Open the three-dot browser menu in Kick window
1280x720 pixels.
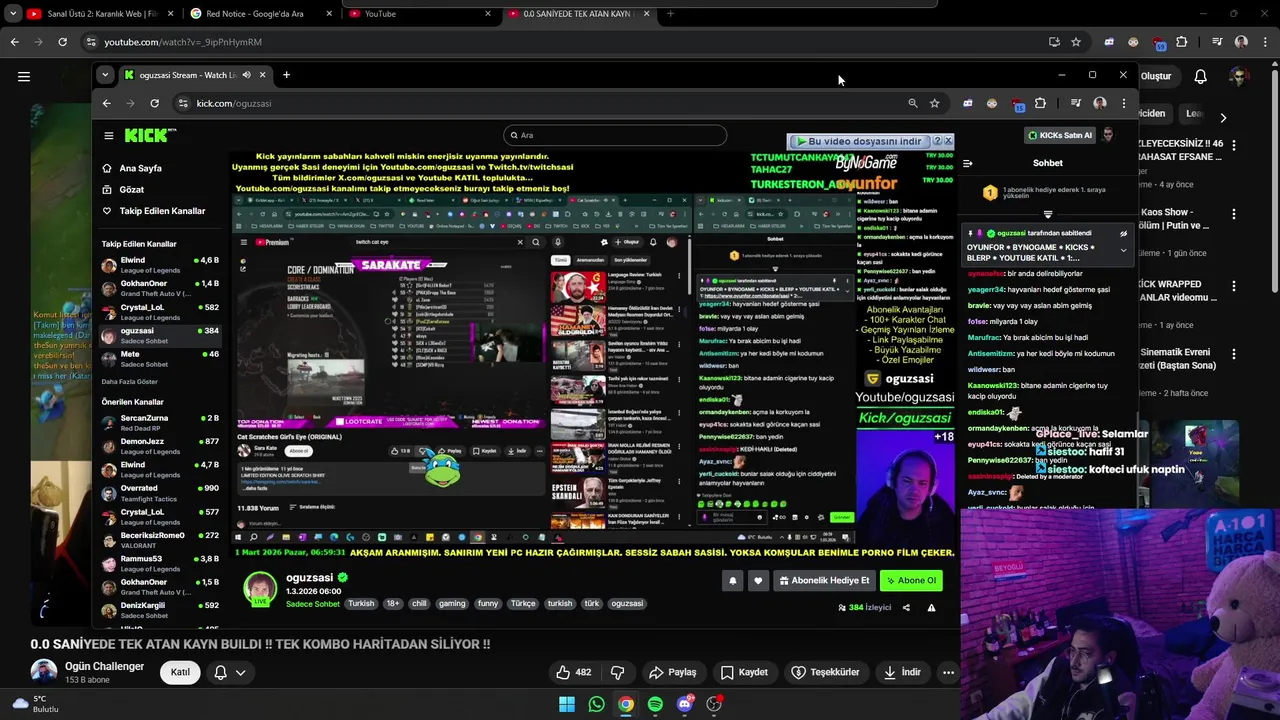(x=1123, y=103)
